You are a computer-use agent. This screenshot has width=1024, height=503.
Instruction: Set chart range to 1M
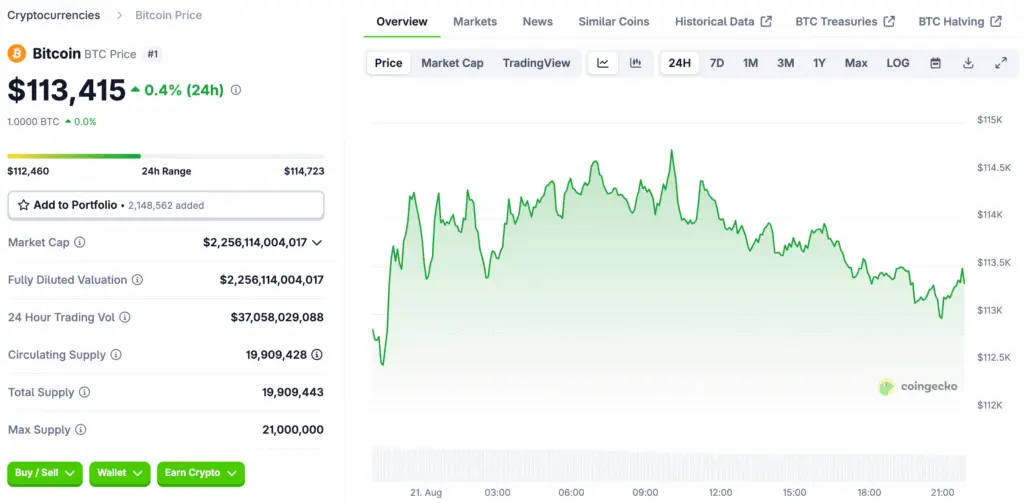[750, 63]
